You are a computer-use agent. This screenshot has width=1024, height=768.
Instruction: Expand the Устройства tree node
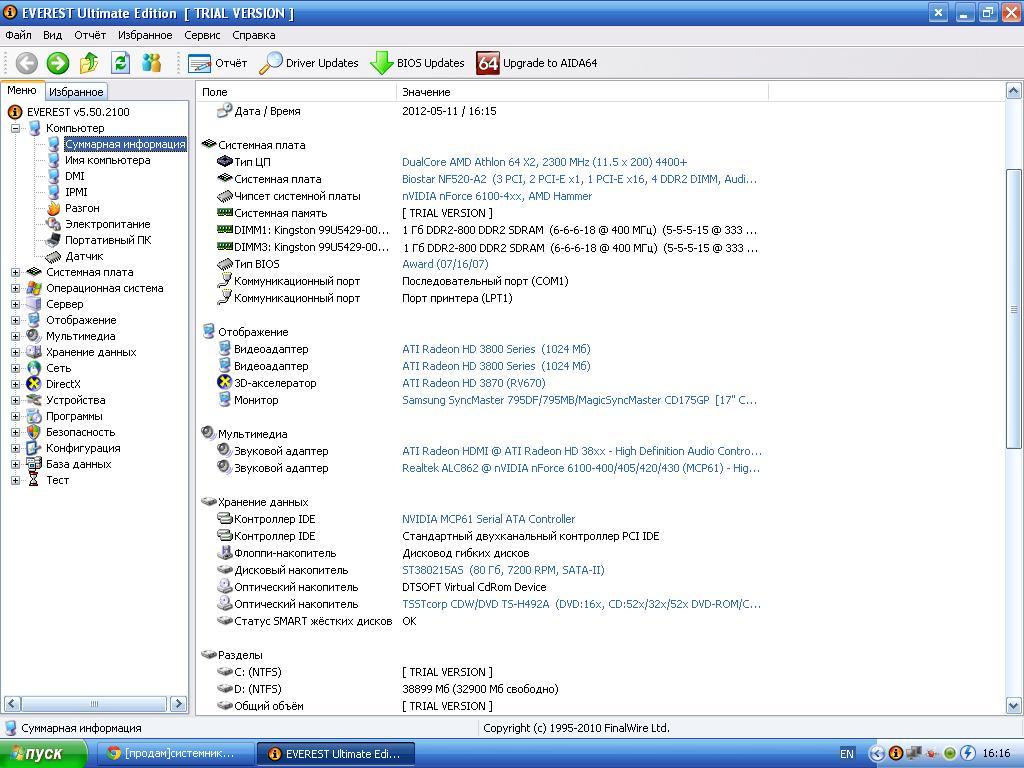click(x=16, y=400)
